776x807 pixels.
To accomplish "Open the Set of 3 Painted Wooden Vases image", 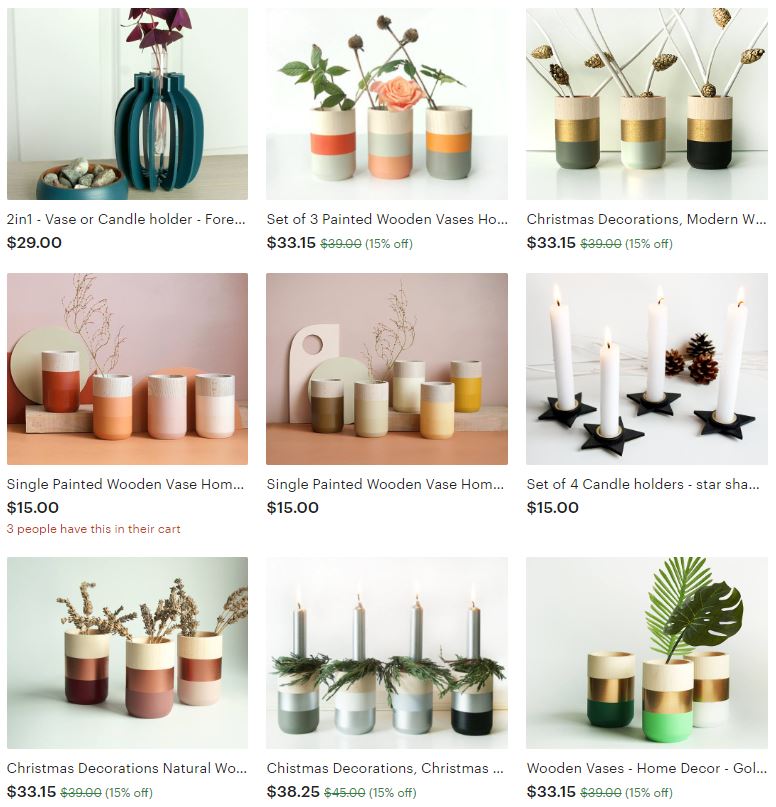I will tap(387, 103).
